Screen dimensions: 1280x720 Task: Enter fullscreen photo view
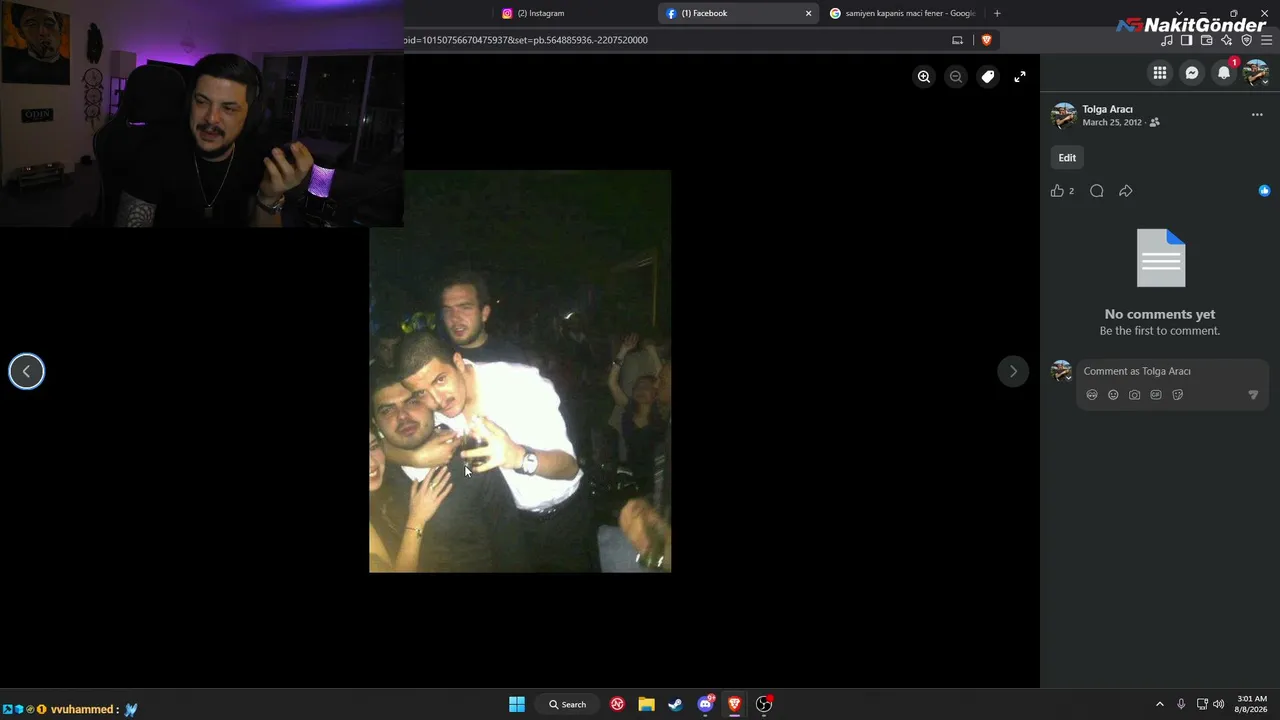point(1020,76)
